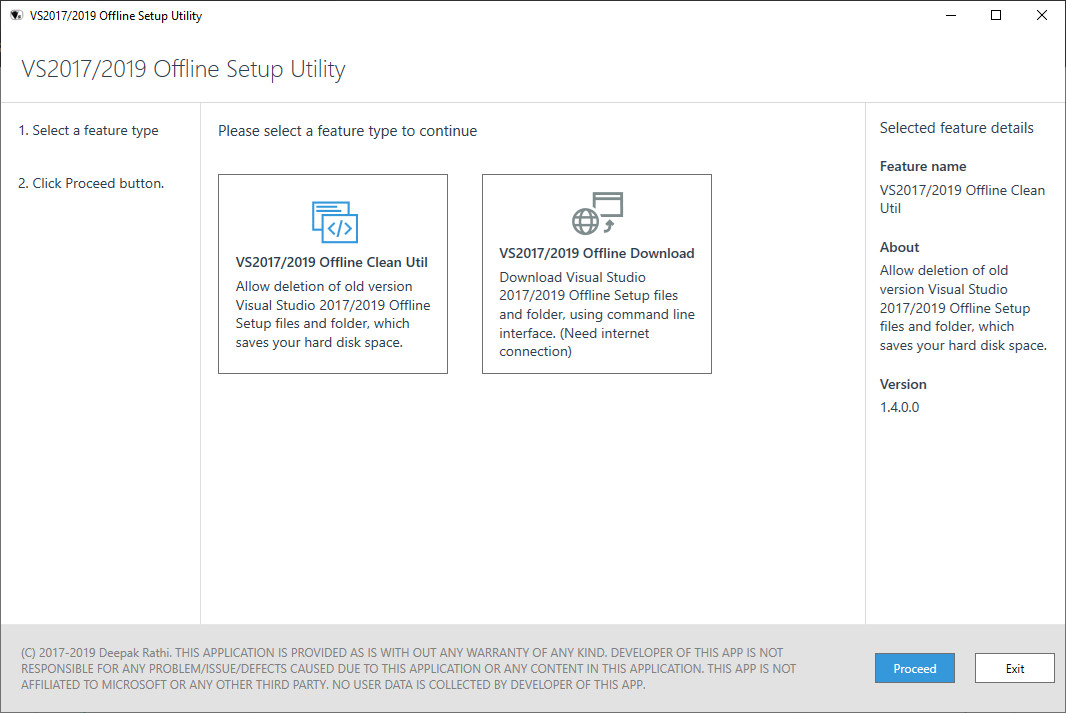Select the VS2017/2019 Offline Download card title
1066x713 pixels.
(597, 254)
